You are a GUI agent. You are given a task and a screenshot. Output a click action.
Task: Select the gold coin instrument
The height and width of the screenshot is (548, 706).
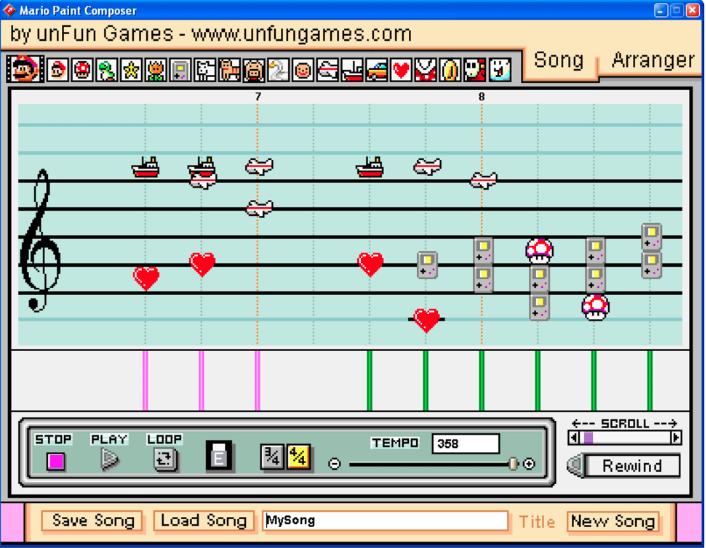tap(450, 70)
